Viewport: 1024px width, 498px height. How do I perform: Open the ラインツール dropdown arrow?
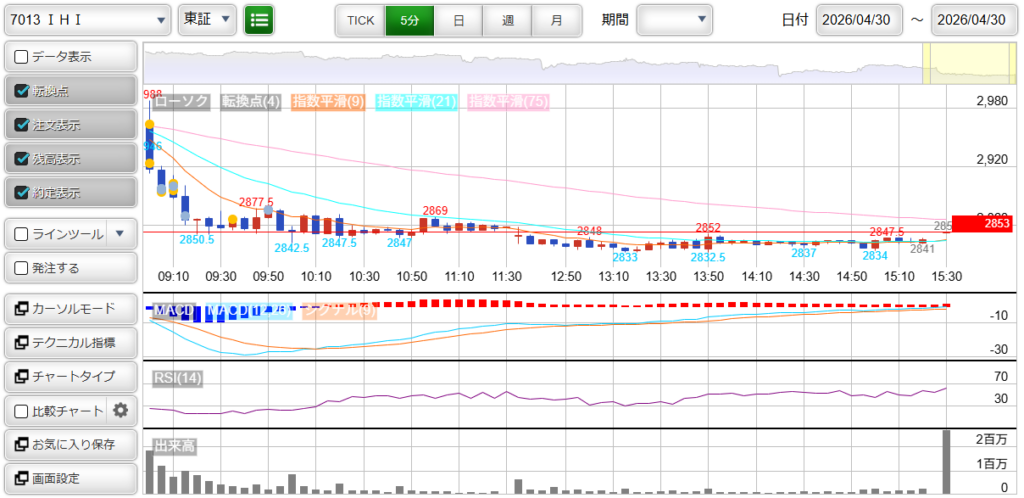point(120,234)
